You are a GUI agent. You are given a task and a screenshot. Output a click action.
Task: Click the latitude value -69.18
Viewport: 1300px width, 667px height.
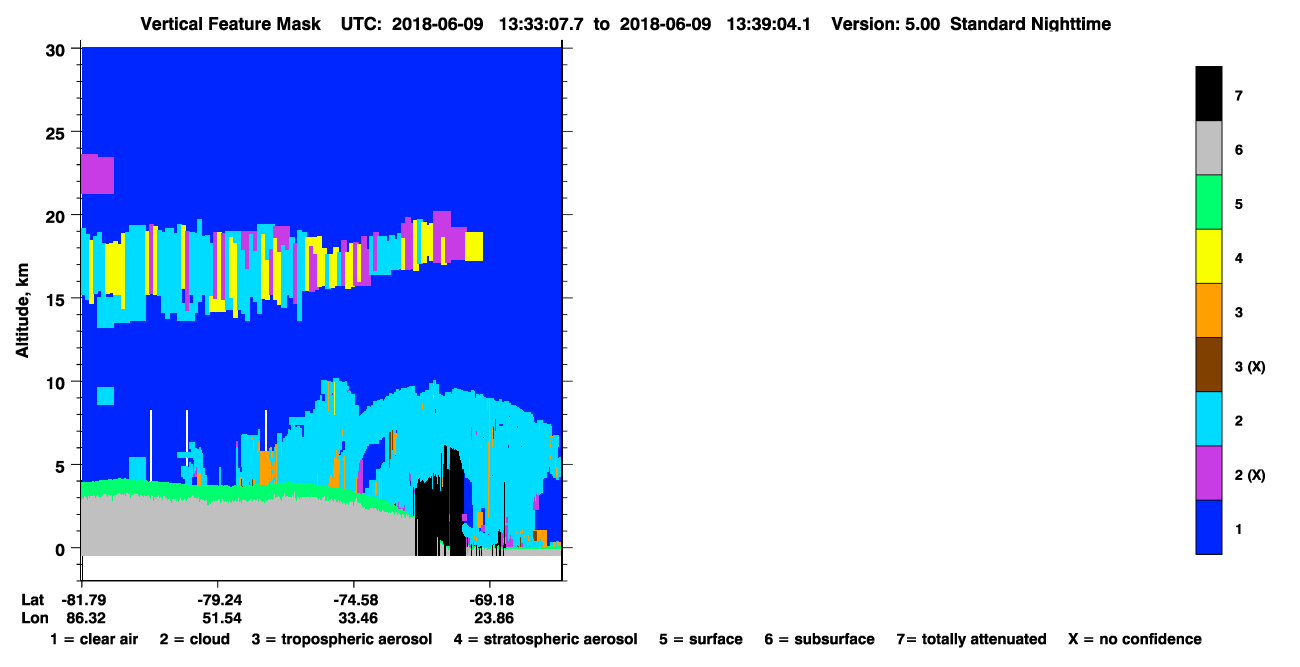click(x=491, y=600)
